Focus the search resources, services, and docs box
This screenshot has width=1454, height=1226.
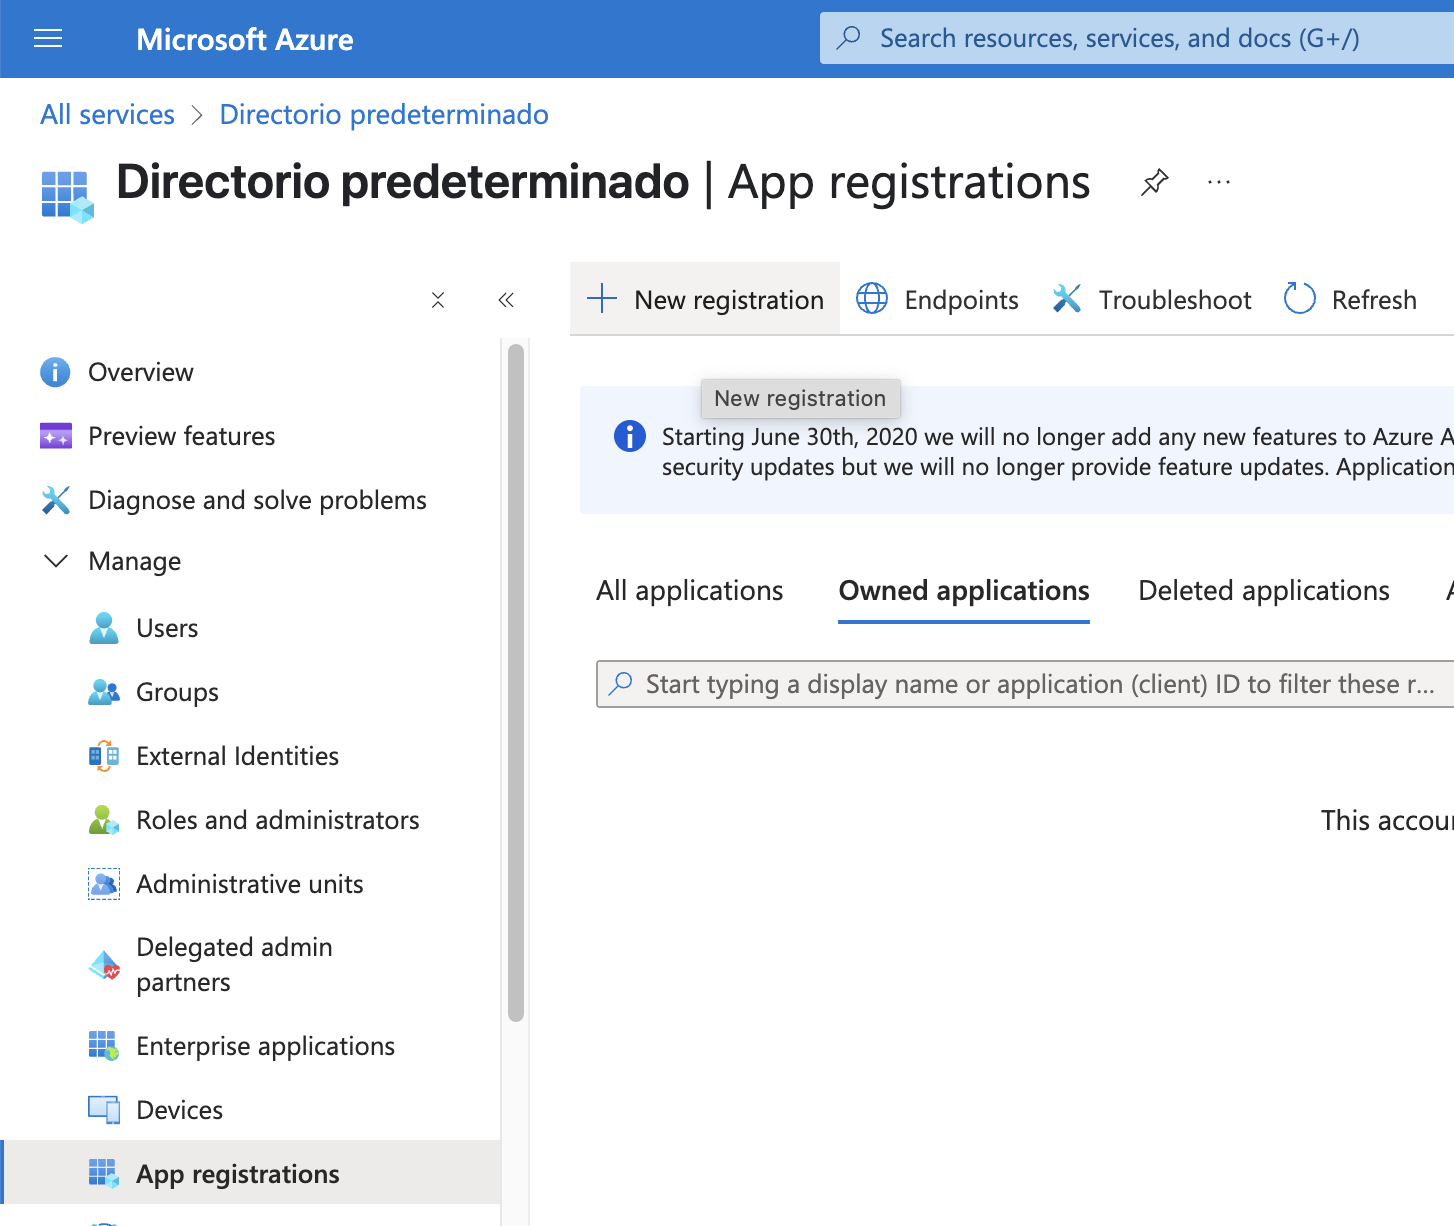pos(1137,38)
